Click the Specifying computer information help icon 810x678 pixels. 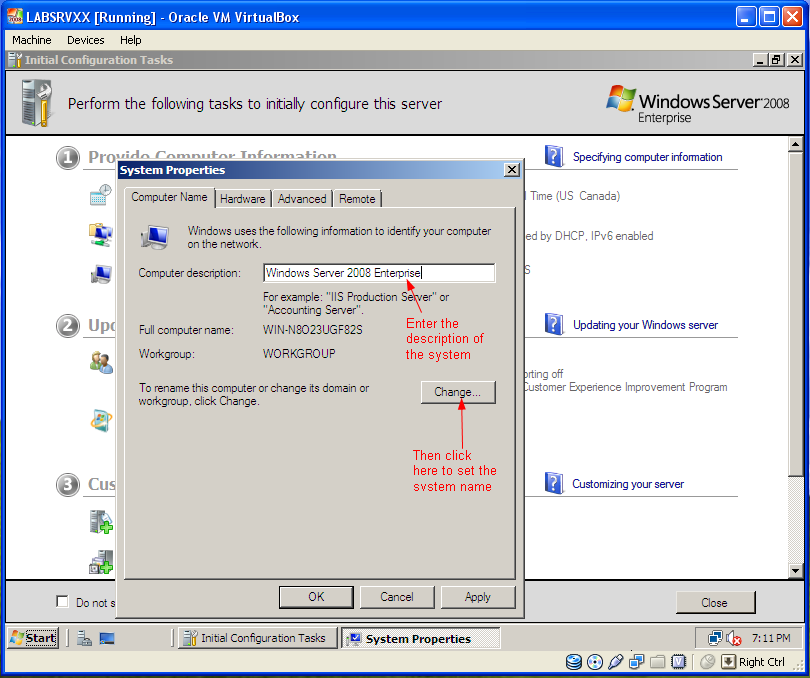coord(554,156)
